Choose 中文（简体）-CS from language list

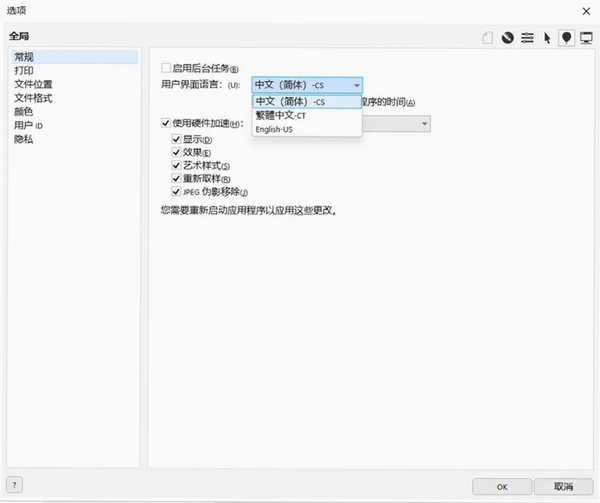(307, 102)
